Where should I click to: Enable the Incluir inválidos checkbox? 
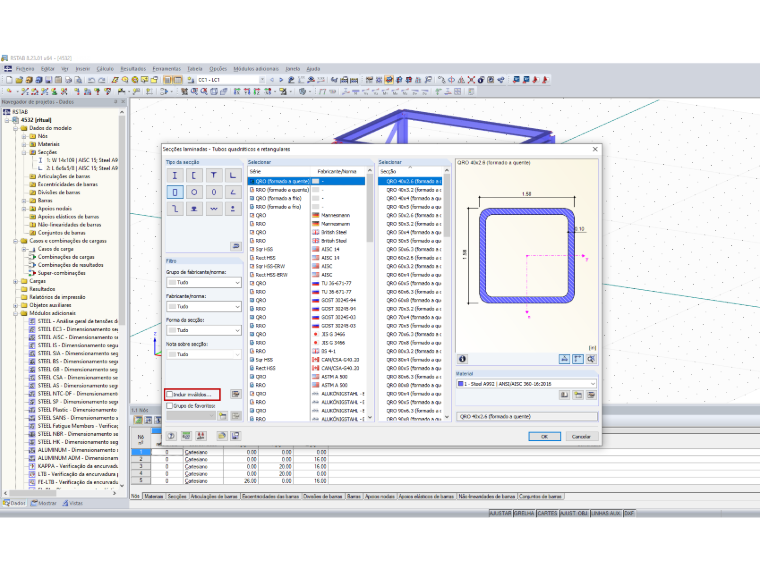click(170, 395)
